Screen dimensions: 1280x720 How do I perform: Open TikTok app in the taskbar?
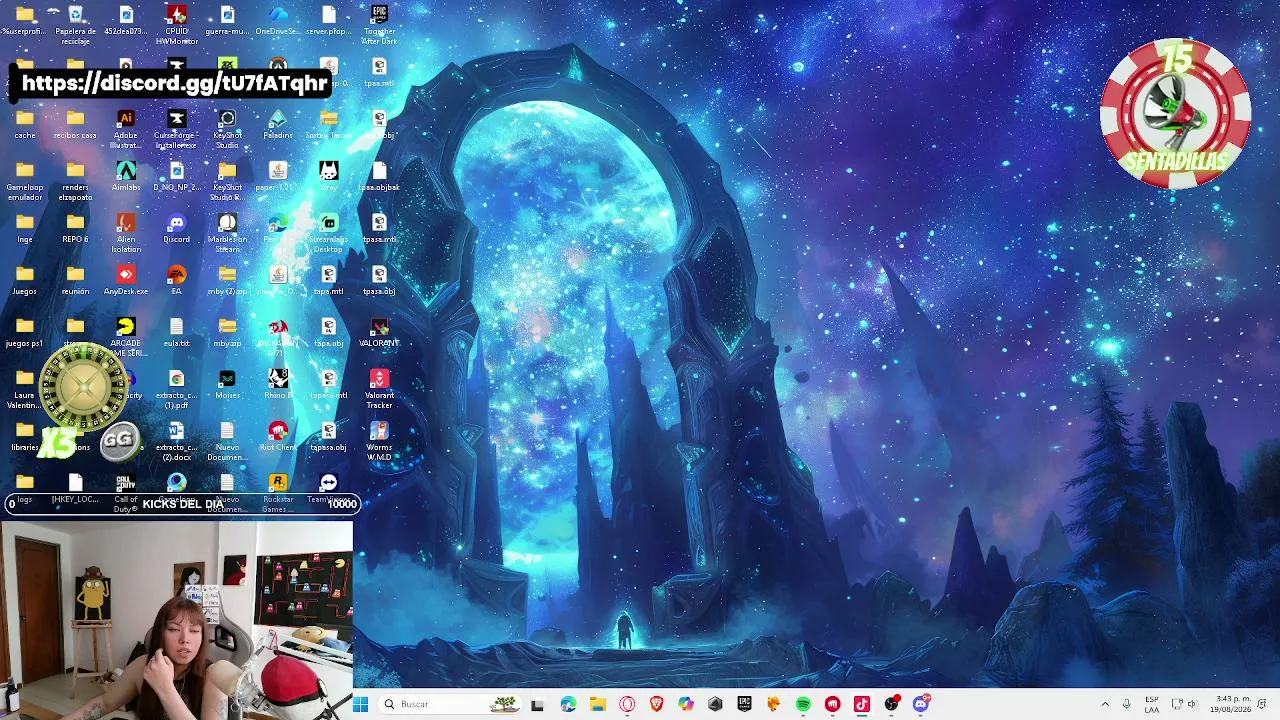[862, 704]
